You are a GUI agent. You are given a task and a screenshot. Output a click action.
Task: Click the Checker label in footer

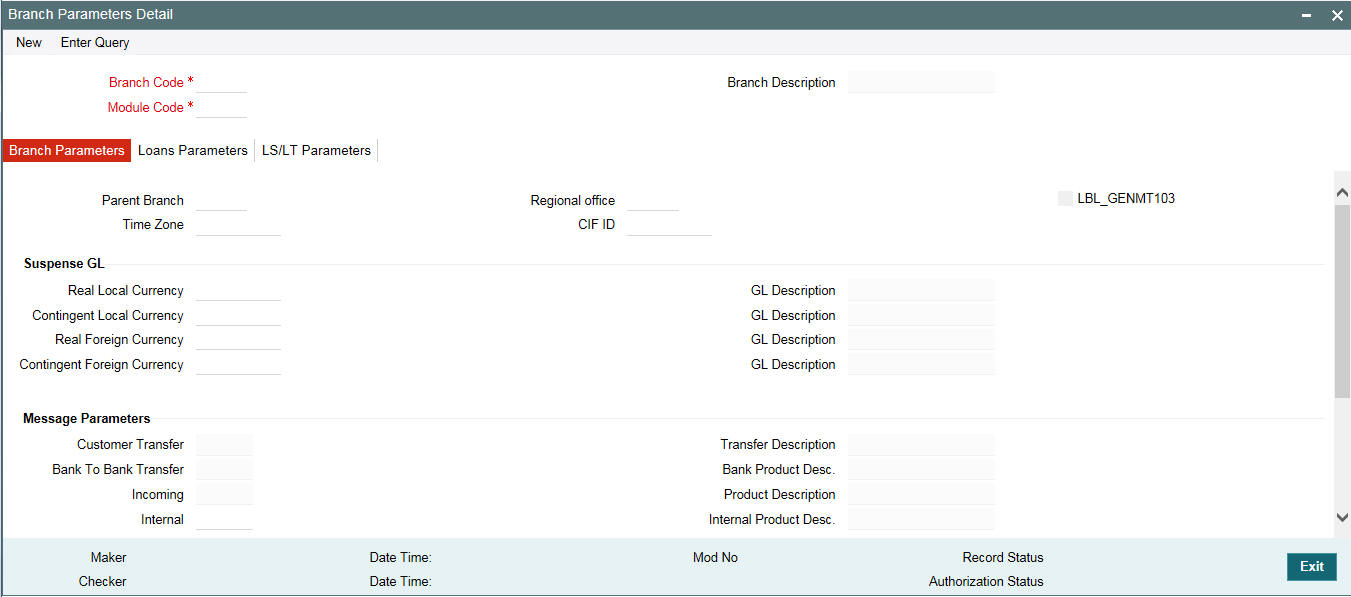point(103,581)
